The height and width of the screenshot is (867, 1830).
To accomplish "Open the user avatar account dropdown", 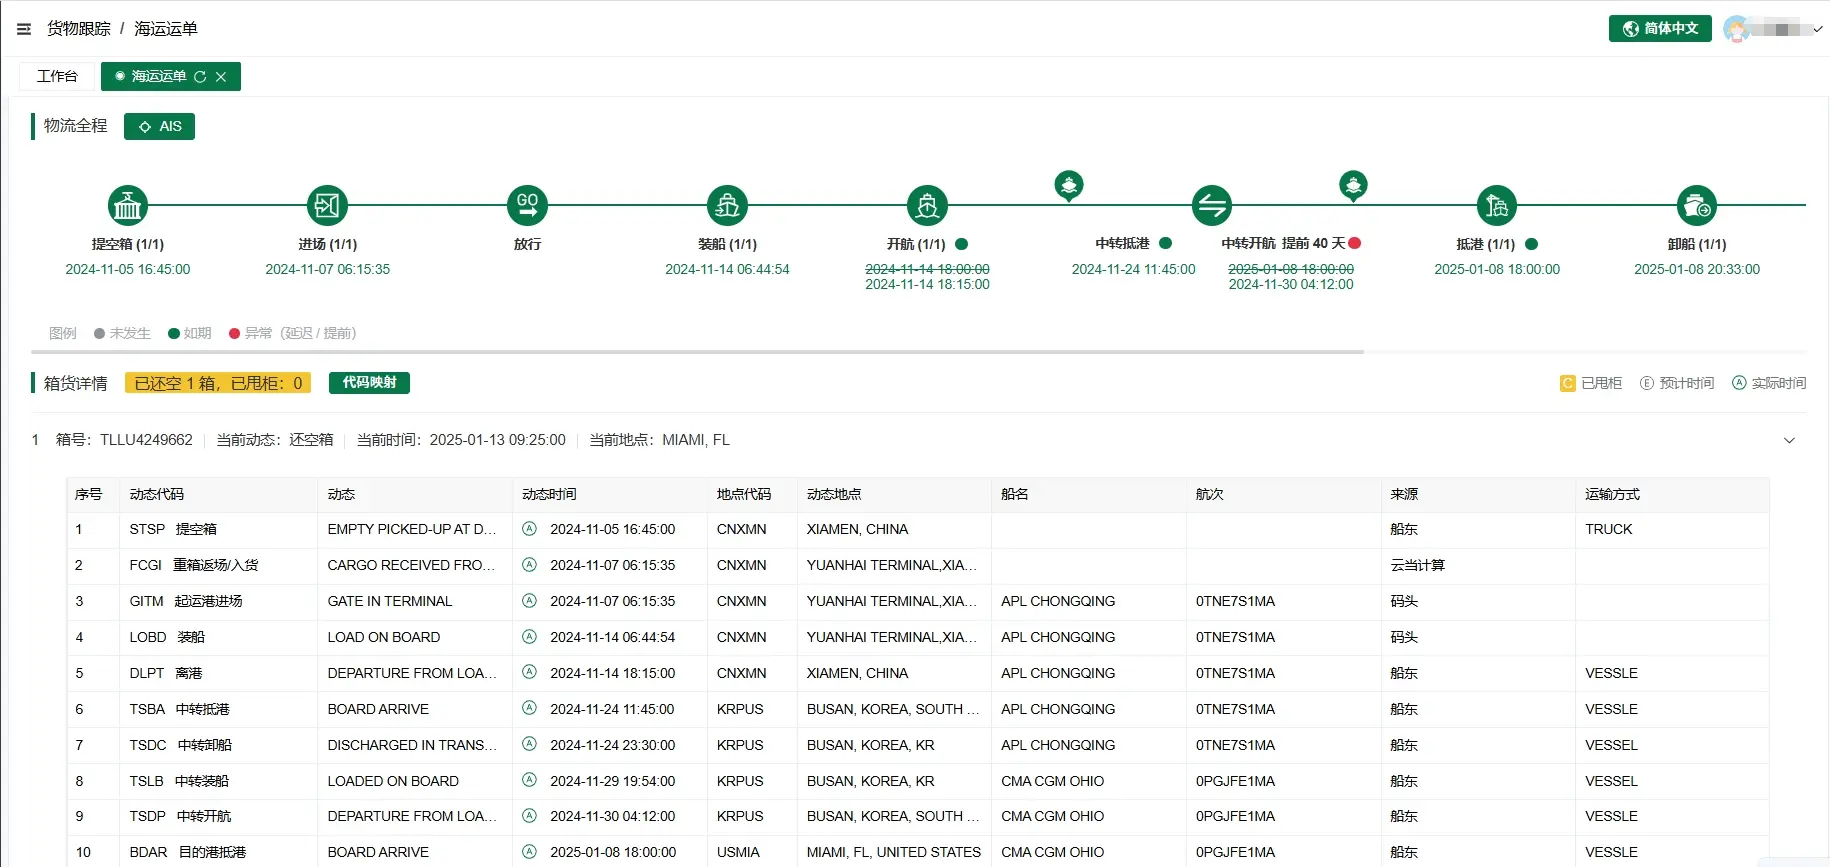I will click(1773, 29).
